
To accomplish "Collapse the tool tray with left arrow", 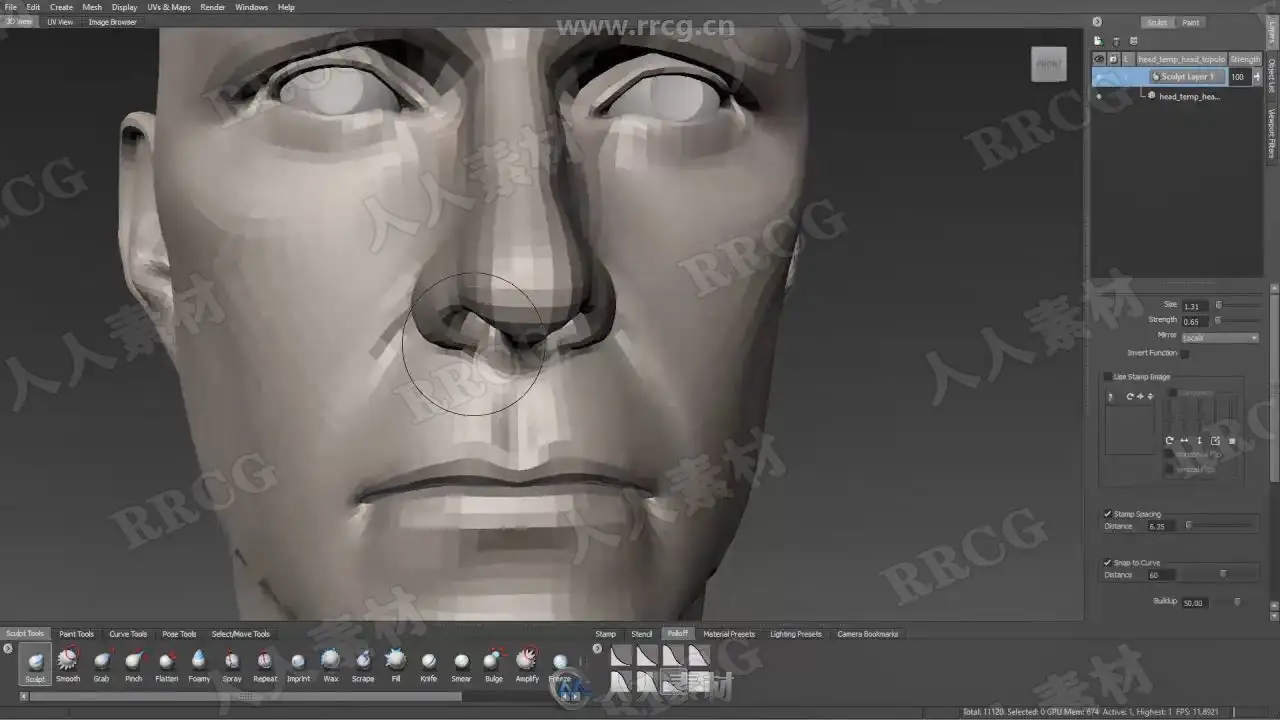I will (8, 649).
